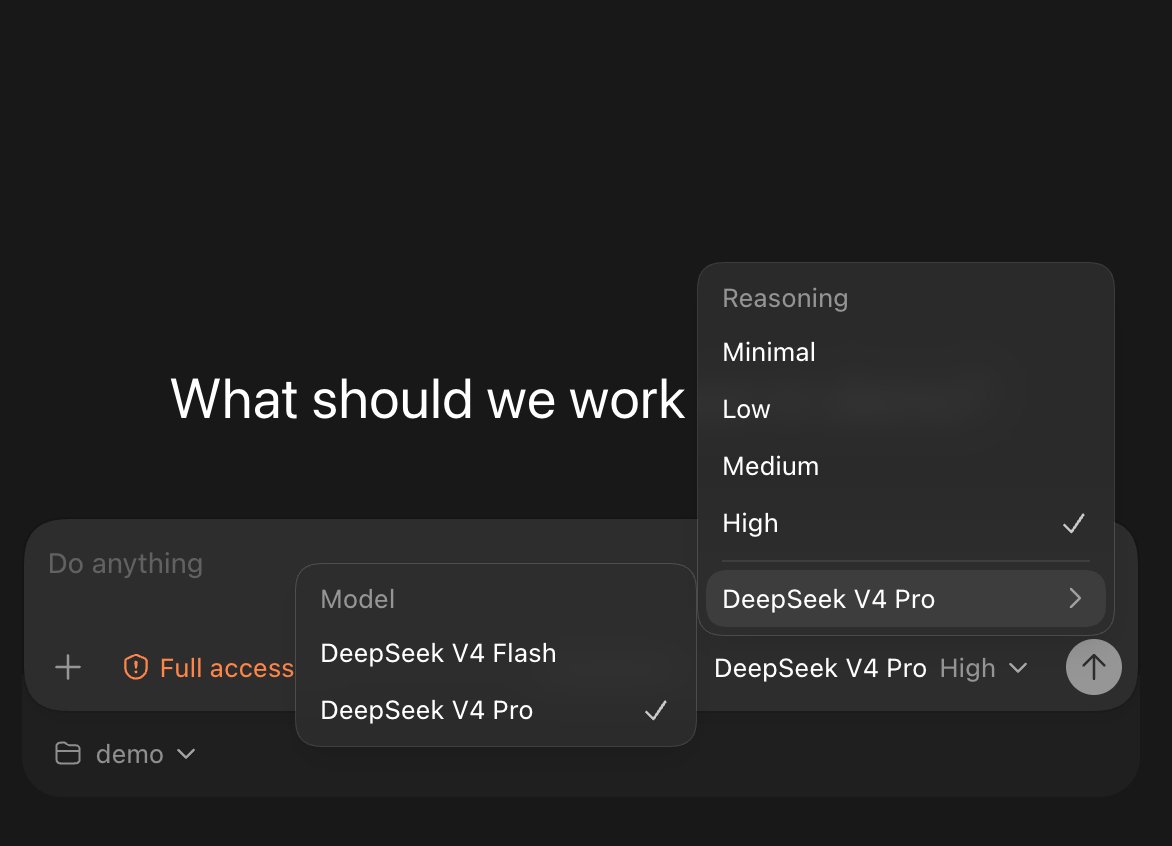The image size is (1172, 846).
Task: Click the plus attachment icon
Action: [x=68, y=667]
